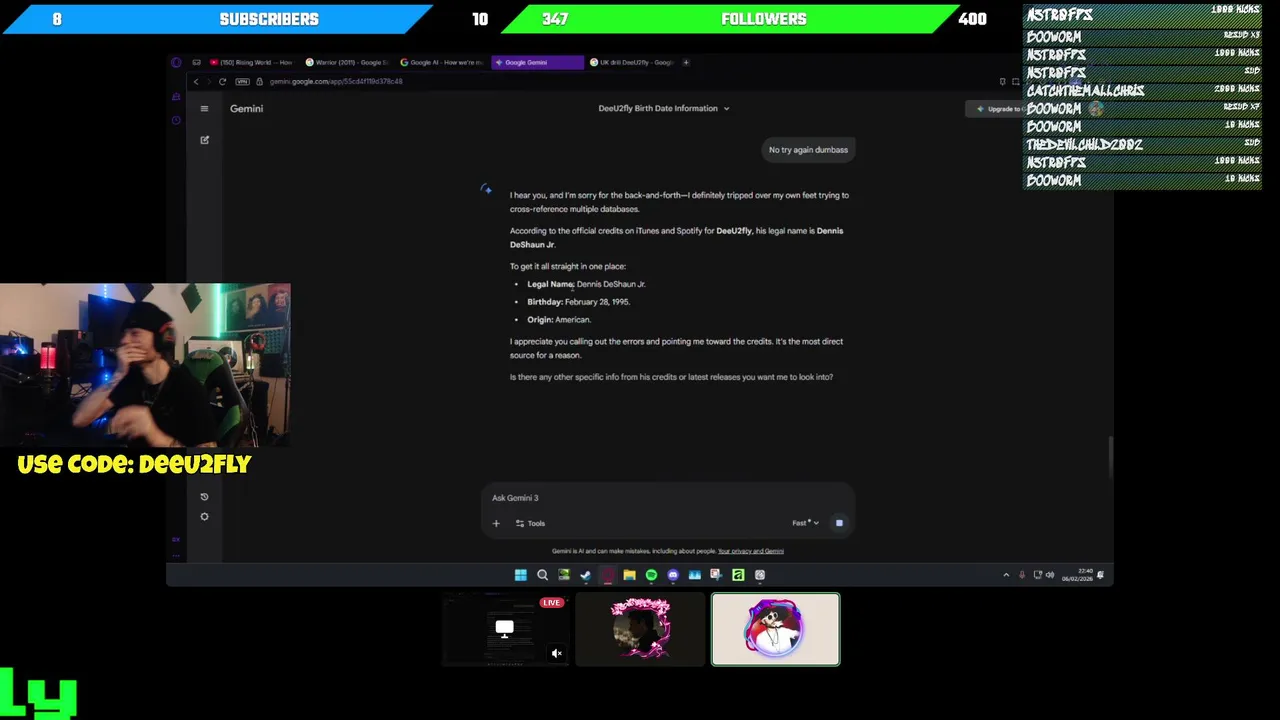
Task: Stop the response with the square stop button
Action: [839, 523]
